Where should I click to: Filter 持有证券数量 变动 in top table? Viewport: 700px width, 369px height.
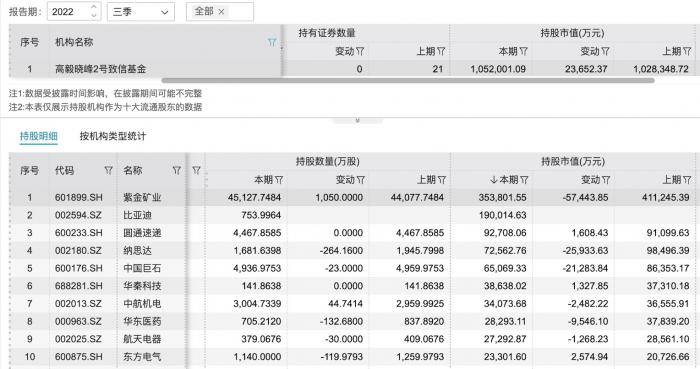360,51
